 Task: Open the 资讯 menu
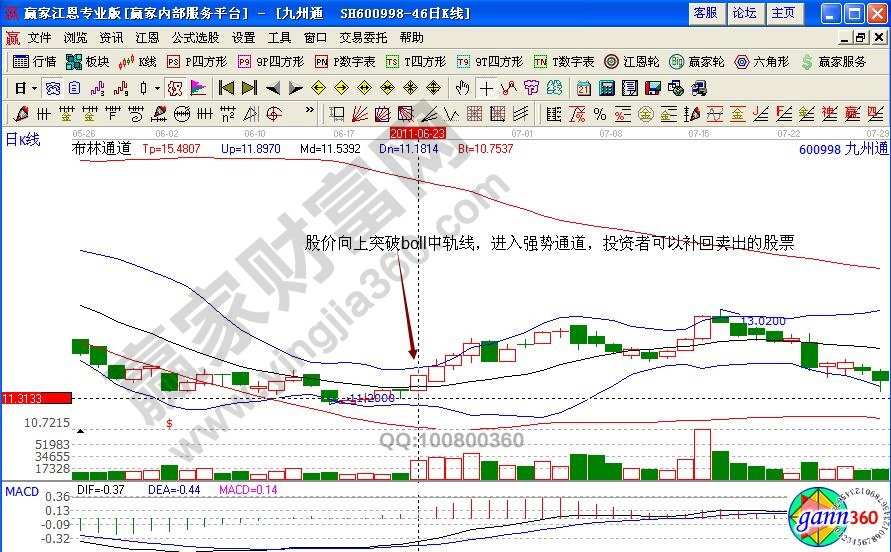point(111,38)
